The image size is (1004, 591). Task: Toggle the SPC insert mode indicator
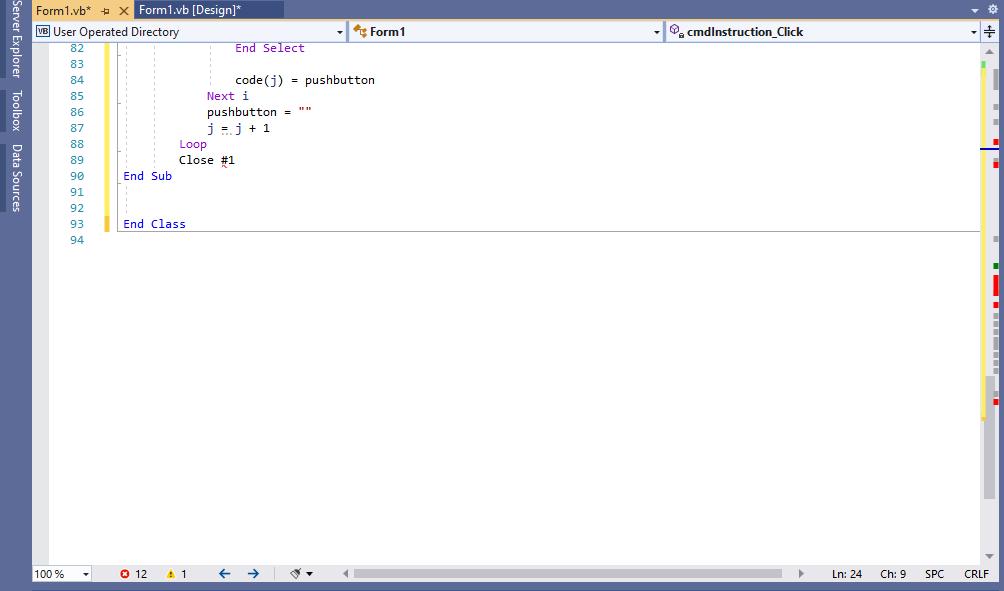(x=934, y=574)
